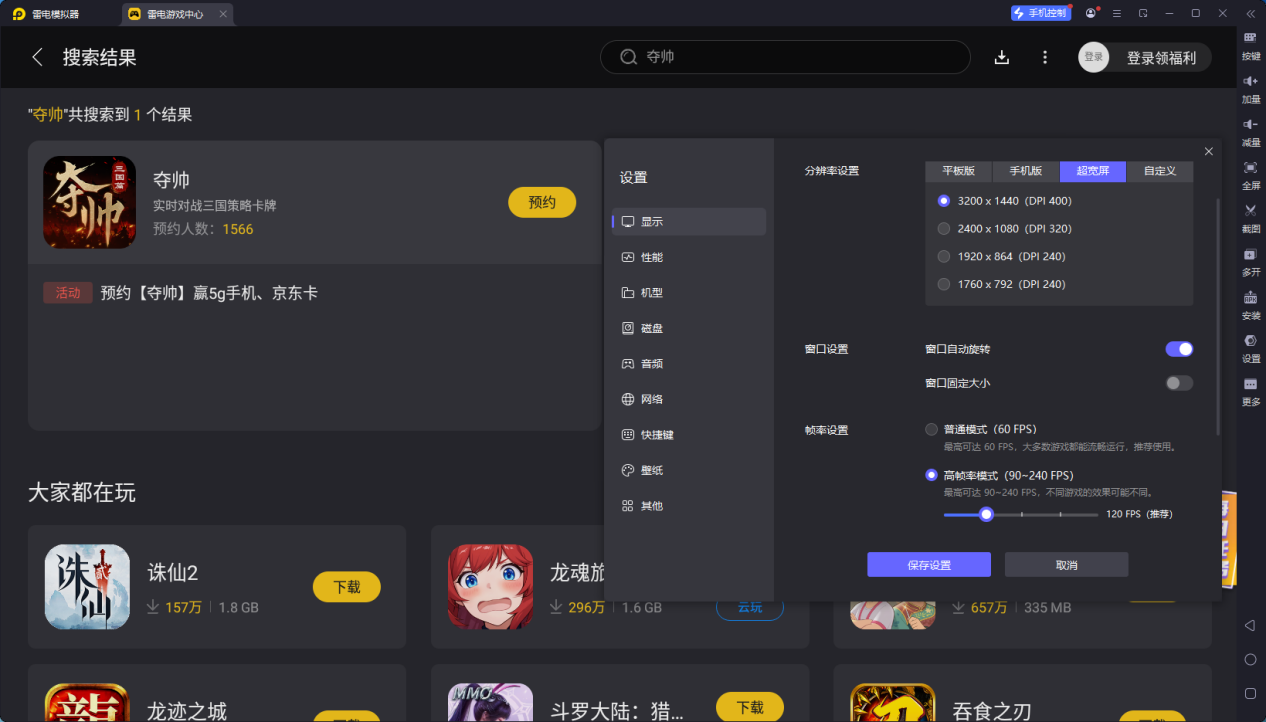Tap the Android back triangle button
Image resolution: width=1266 pixels, height=722 pixels.
pyautogui.click(x=1250, y=625)
